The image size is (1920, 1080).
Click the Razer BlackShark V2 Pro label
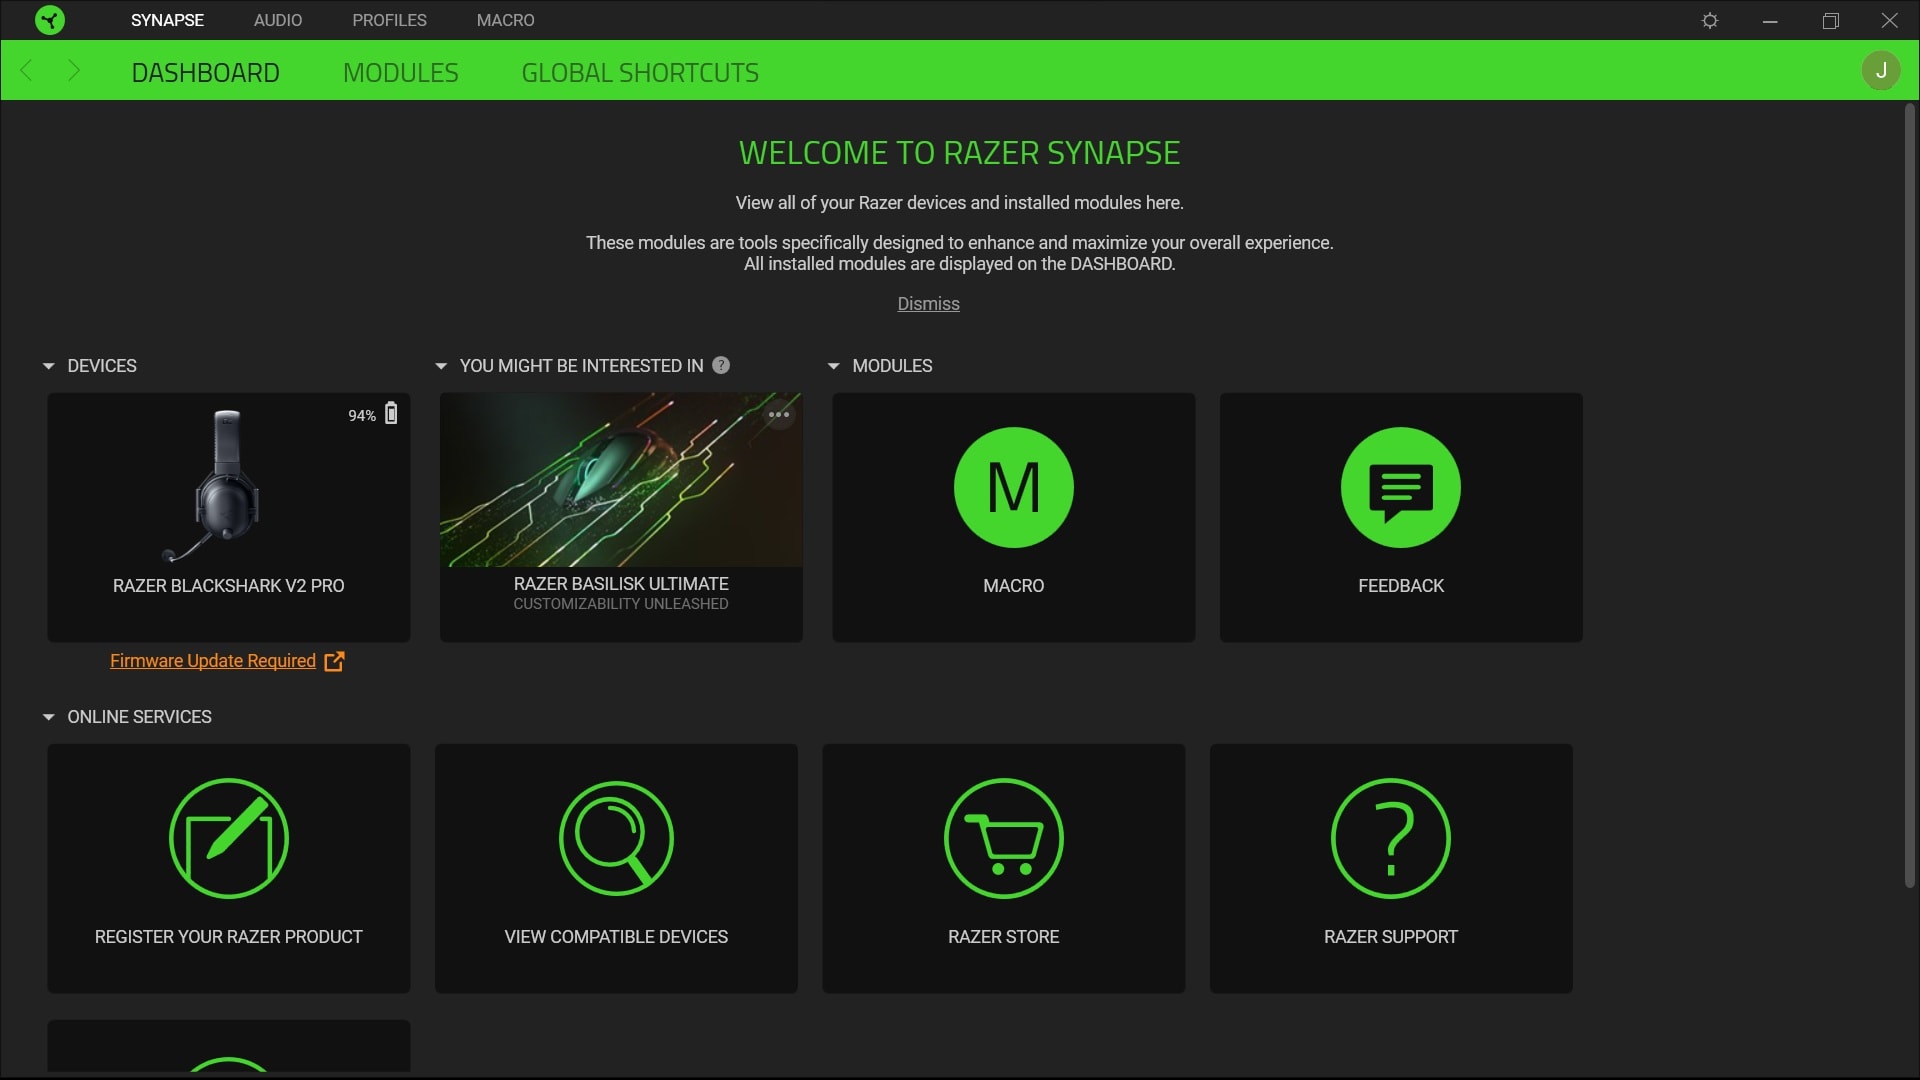click(229, 586)
